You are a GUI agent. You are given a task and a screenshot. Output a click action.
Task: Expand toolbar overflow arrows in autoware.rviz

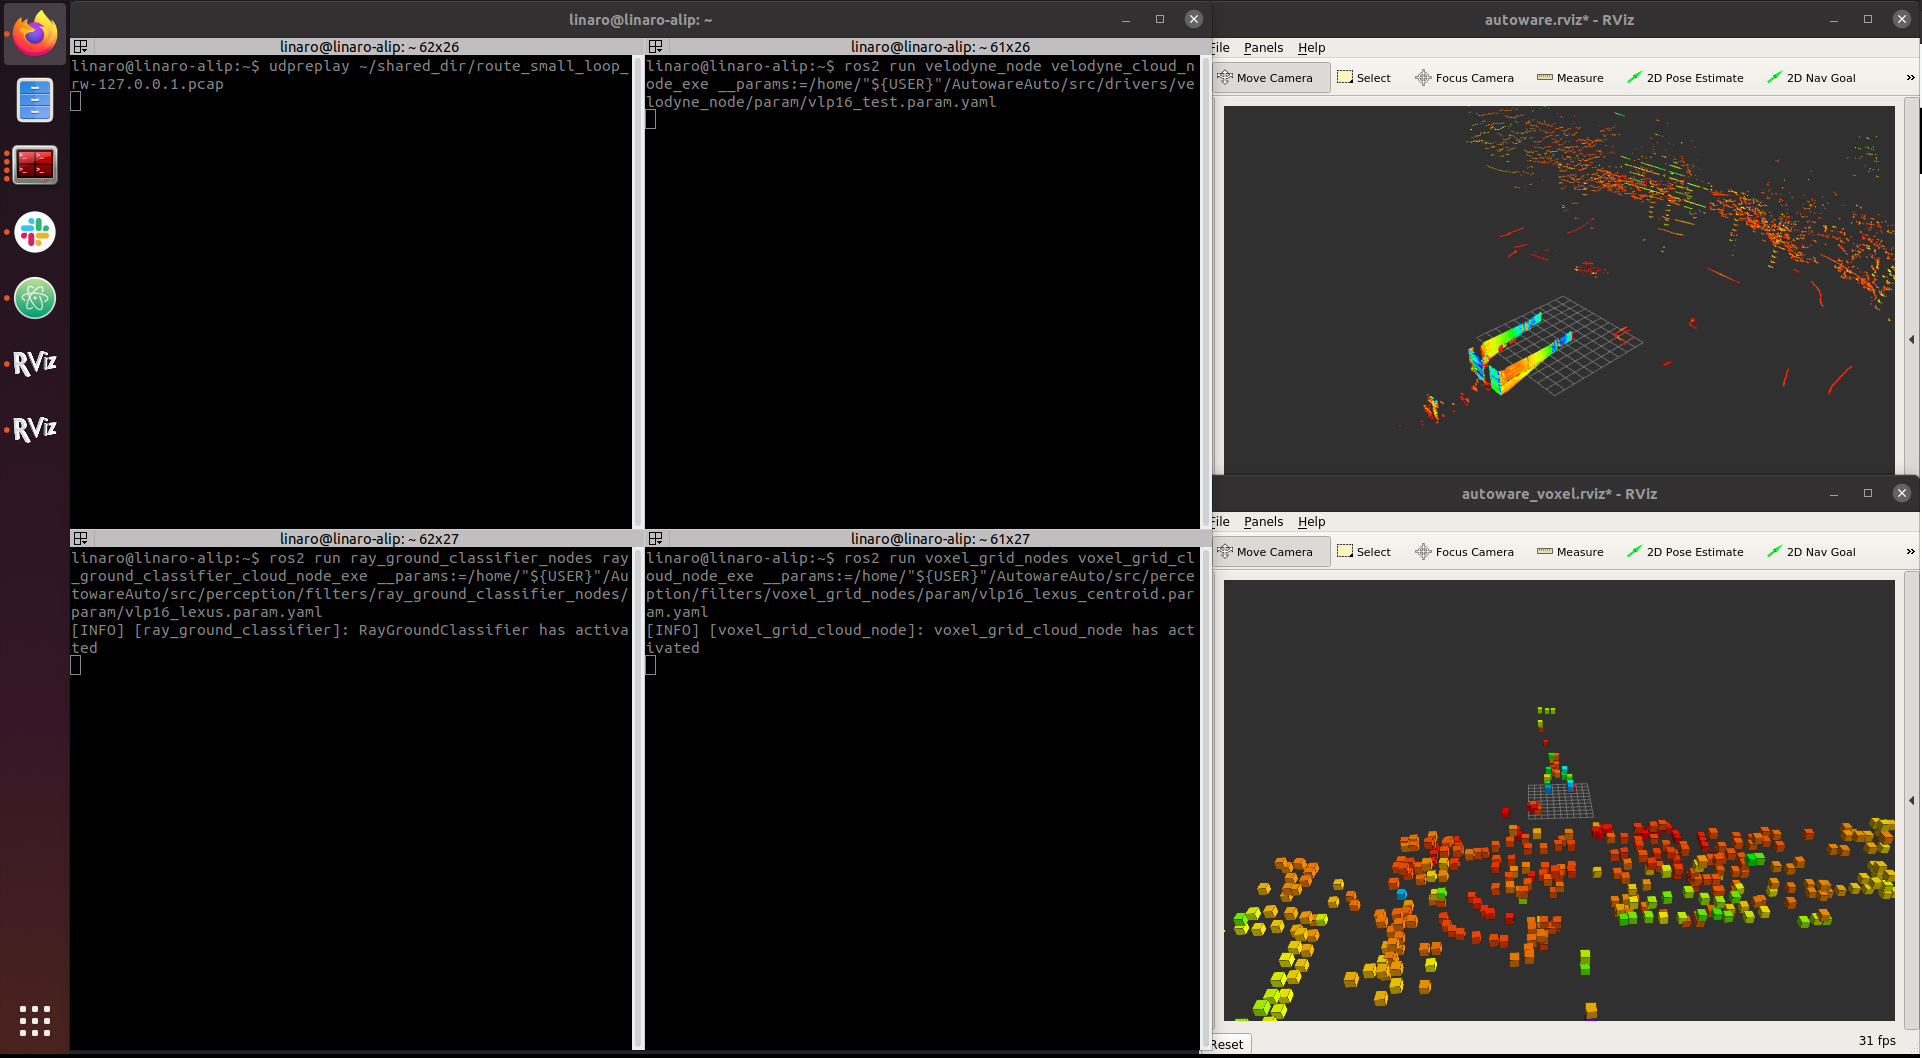click(x=1910, y=78)
